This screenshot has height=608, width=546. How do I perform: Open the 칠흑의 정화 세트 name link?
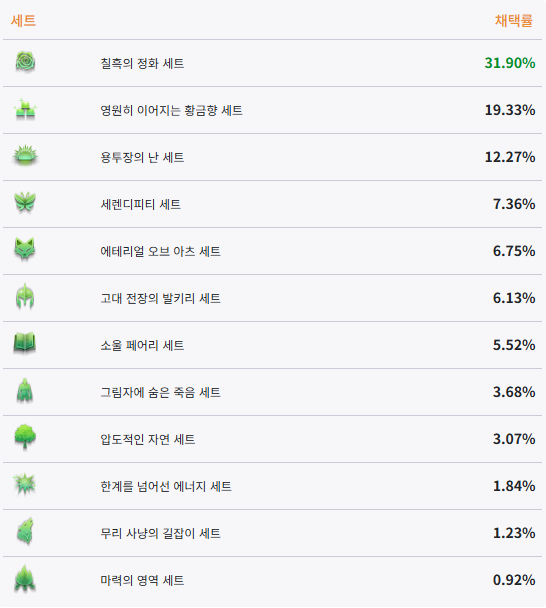tap(142, 63)
